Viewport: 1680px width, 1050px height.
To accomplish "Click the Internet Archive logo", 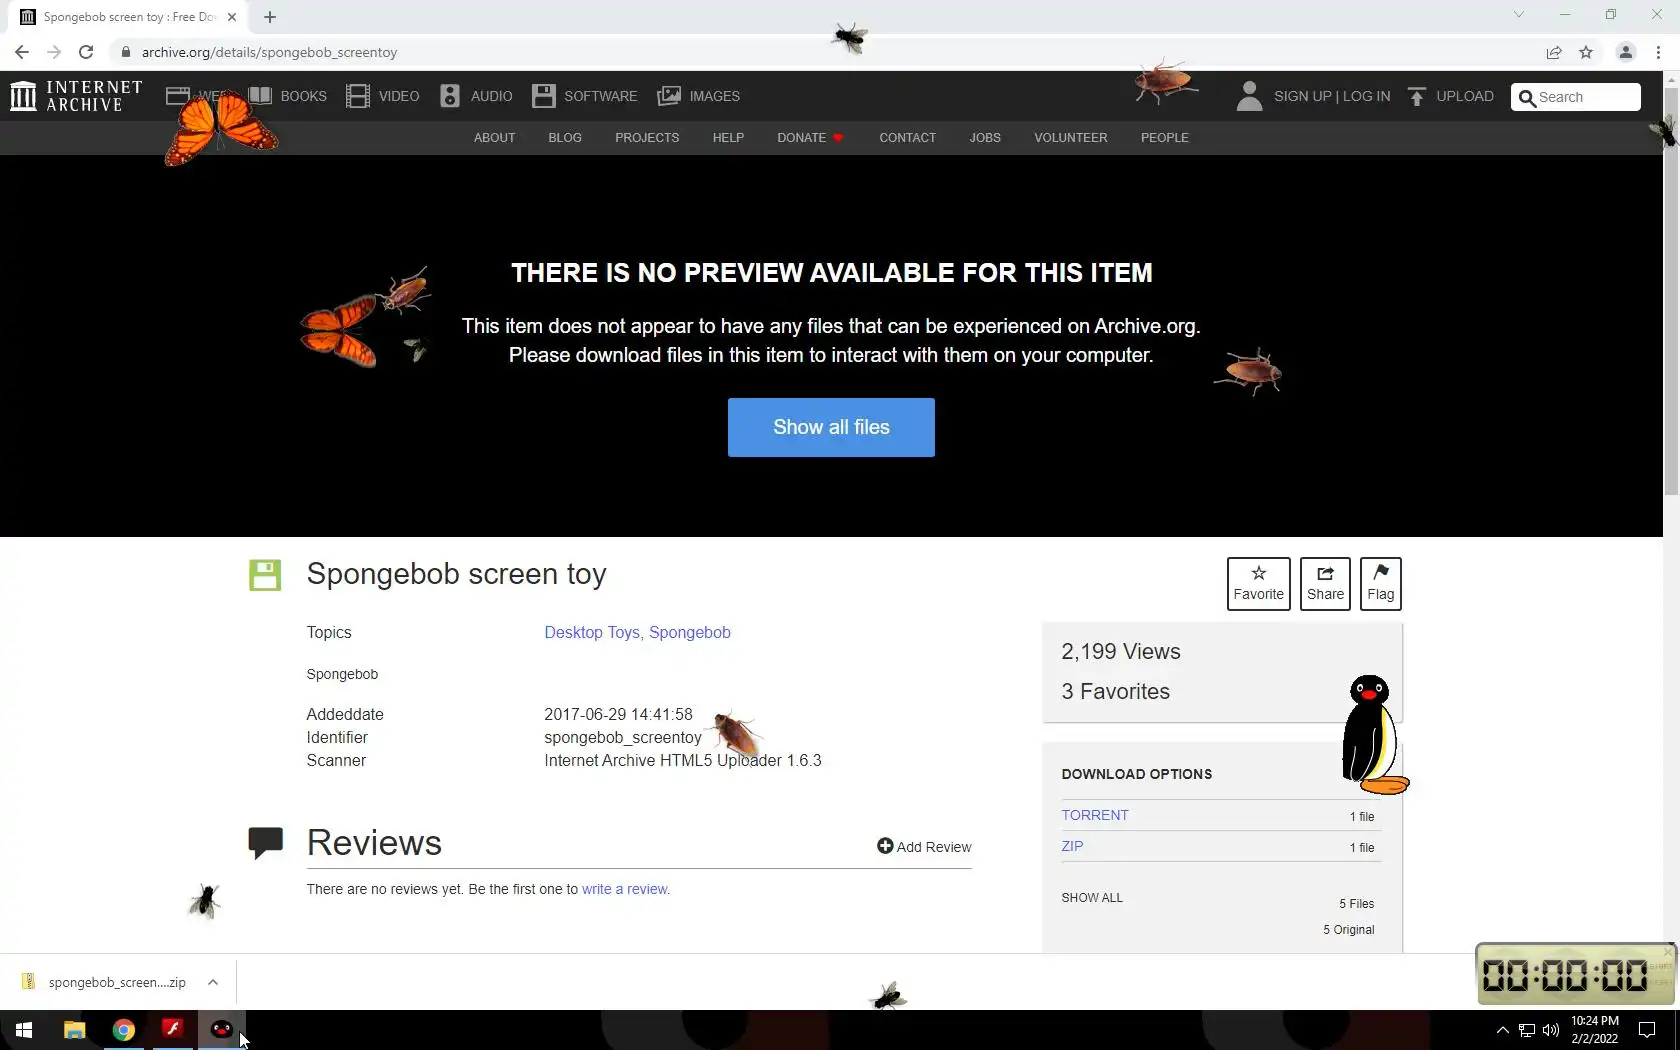I will pos(76,96).
